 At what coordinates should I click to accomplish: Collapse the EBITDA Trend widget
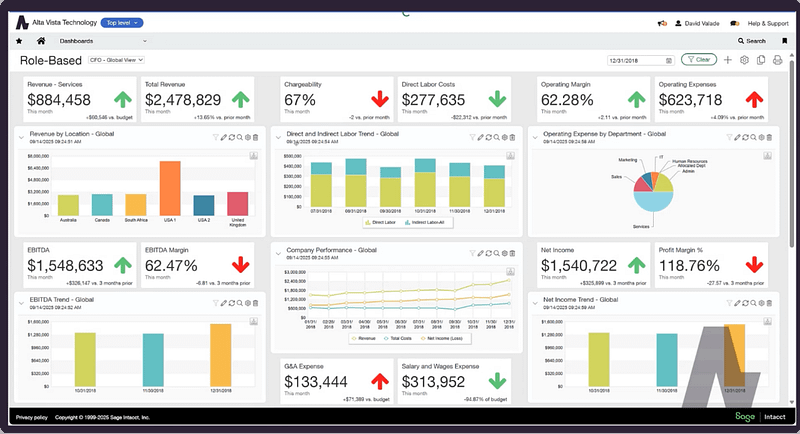tap(21, 299)
